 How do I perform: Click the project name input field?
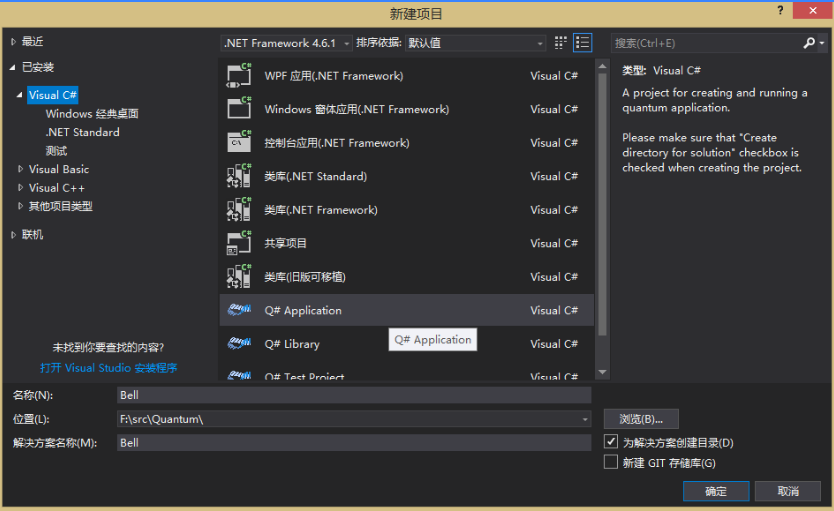(354, 395)
